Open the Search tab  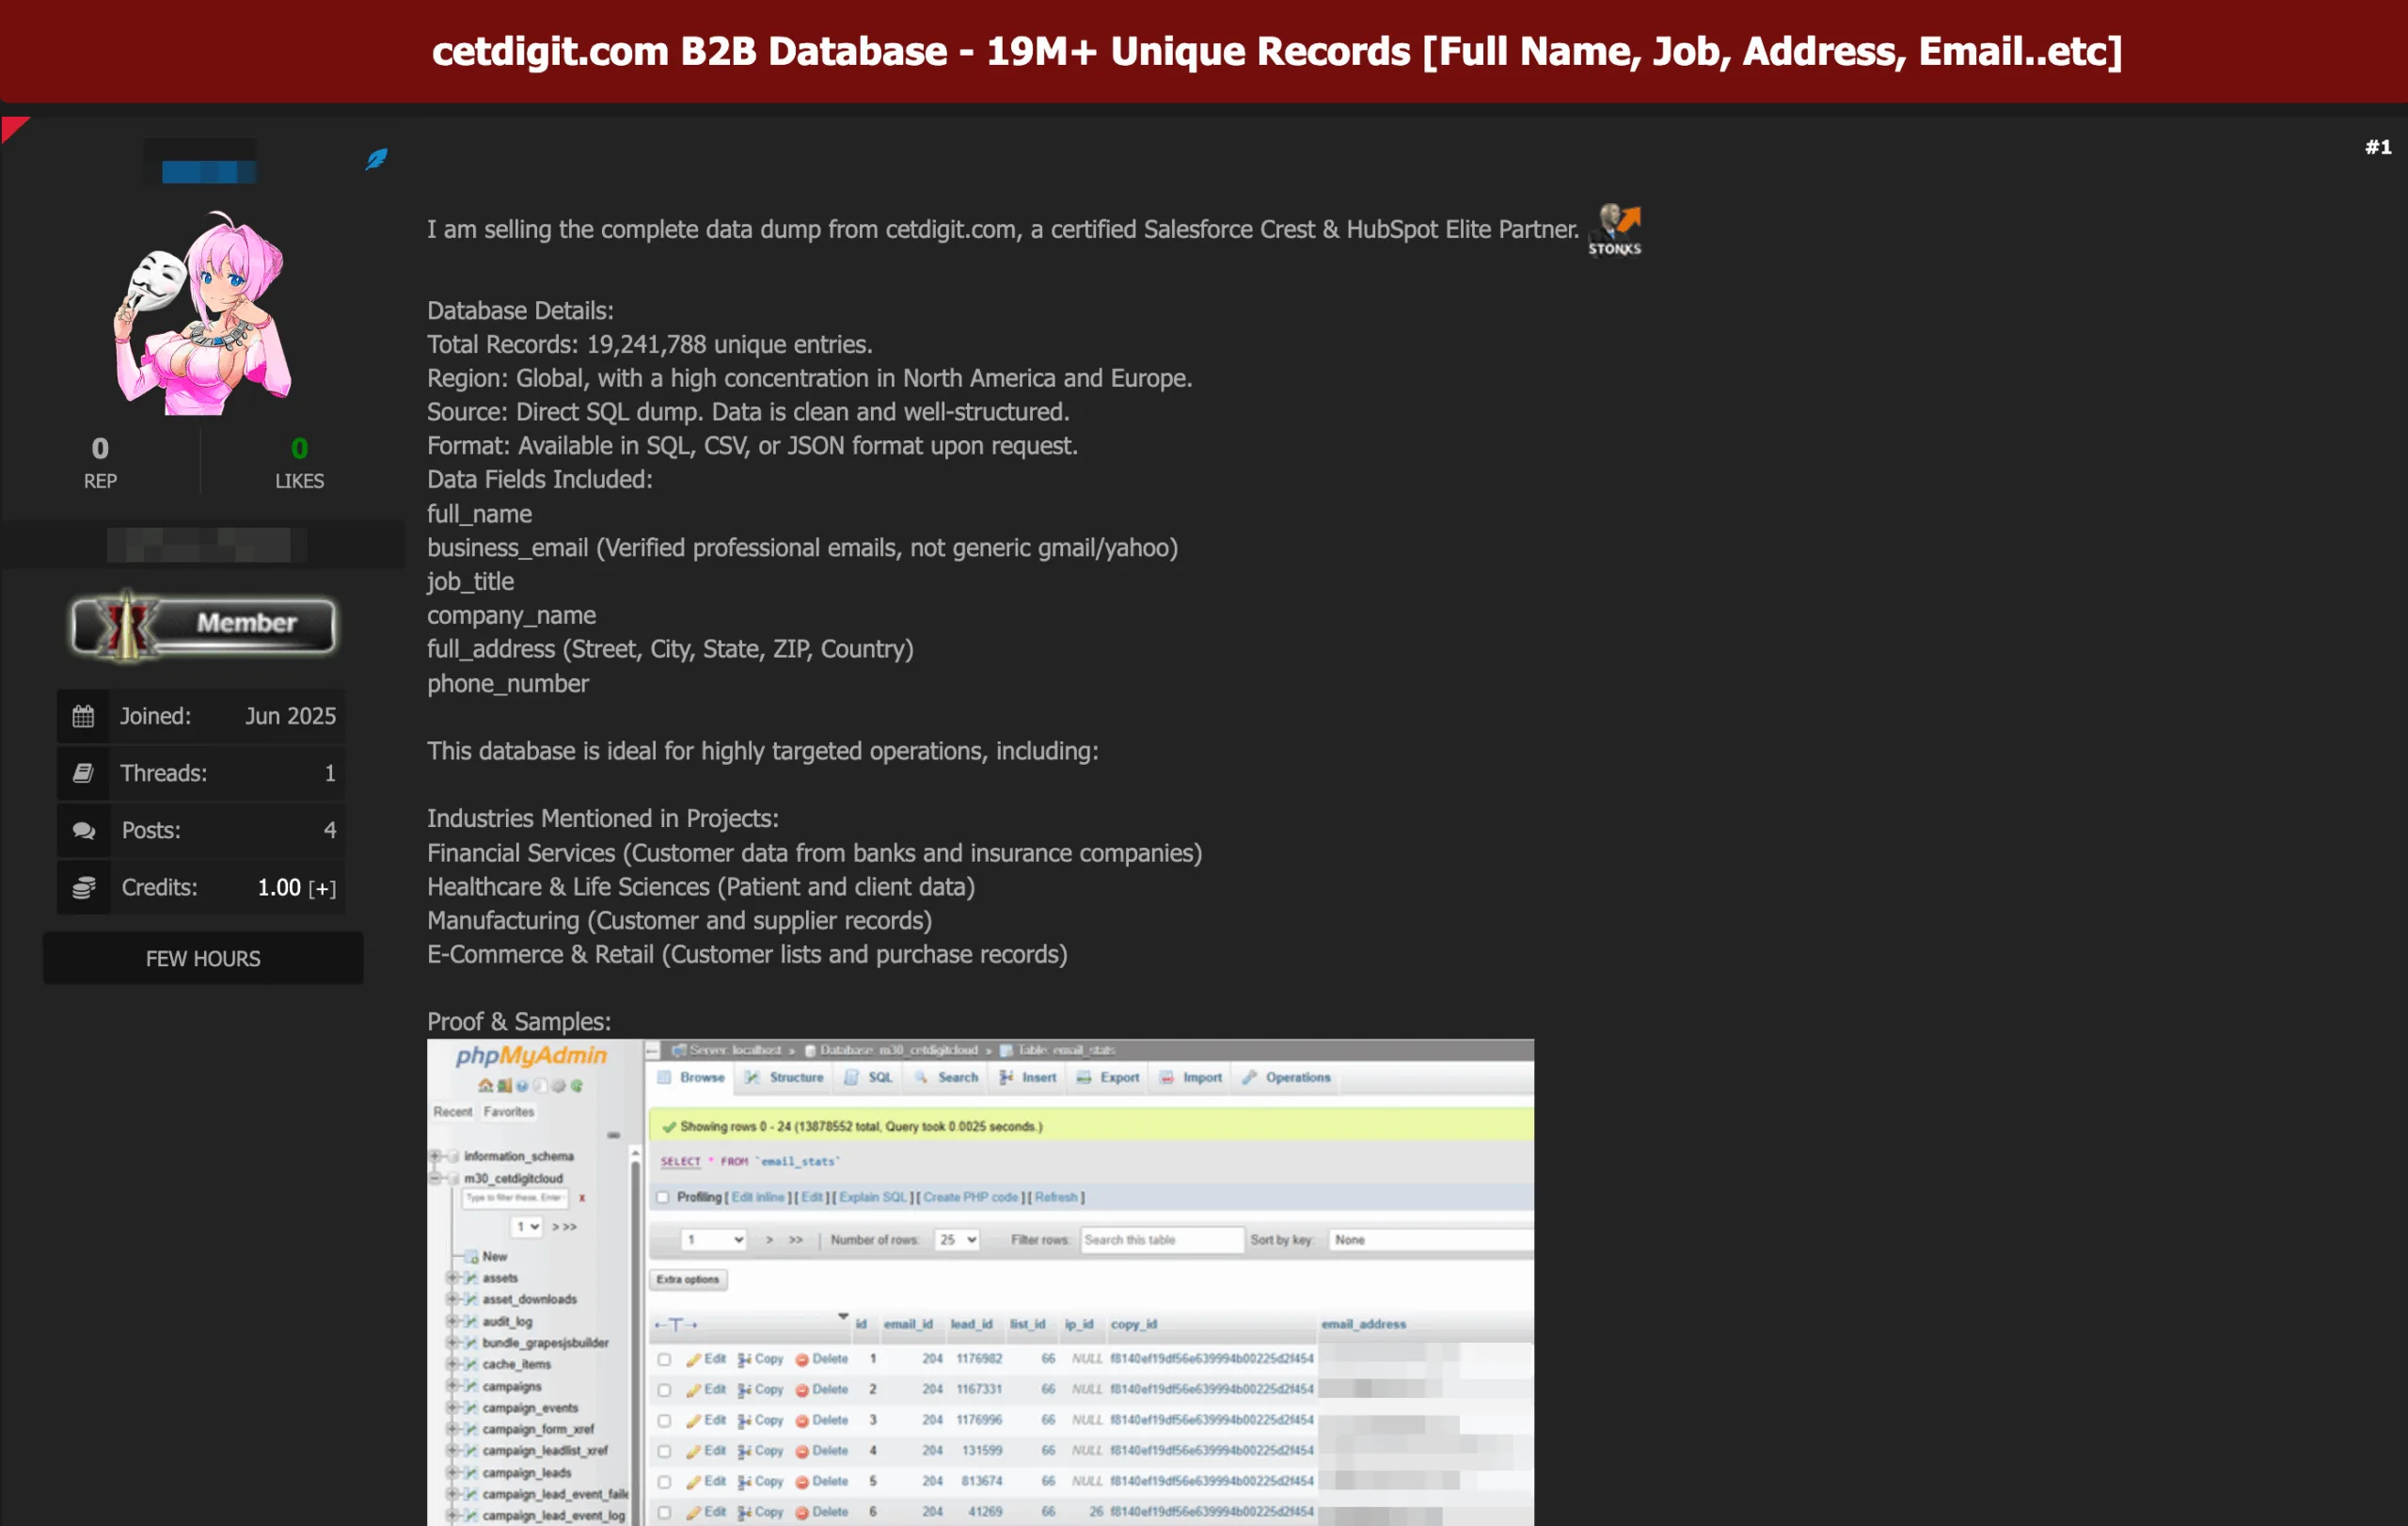[x=947, y=1077]
